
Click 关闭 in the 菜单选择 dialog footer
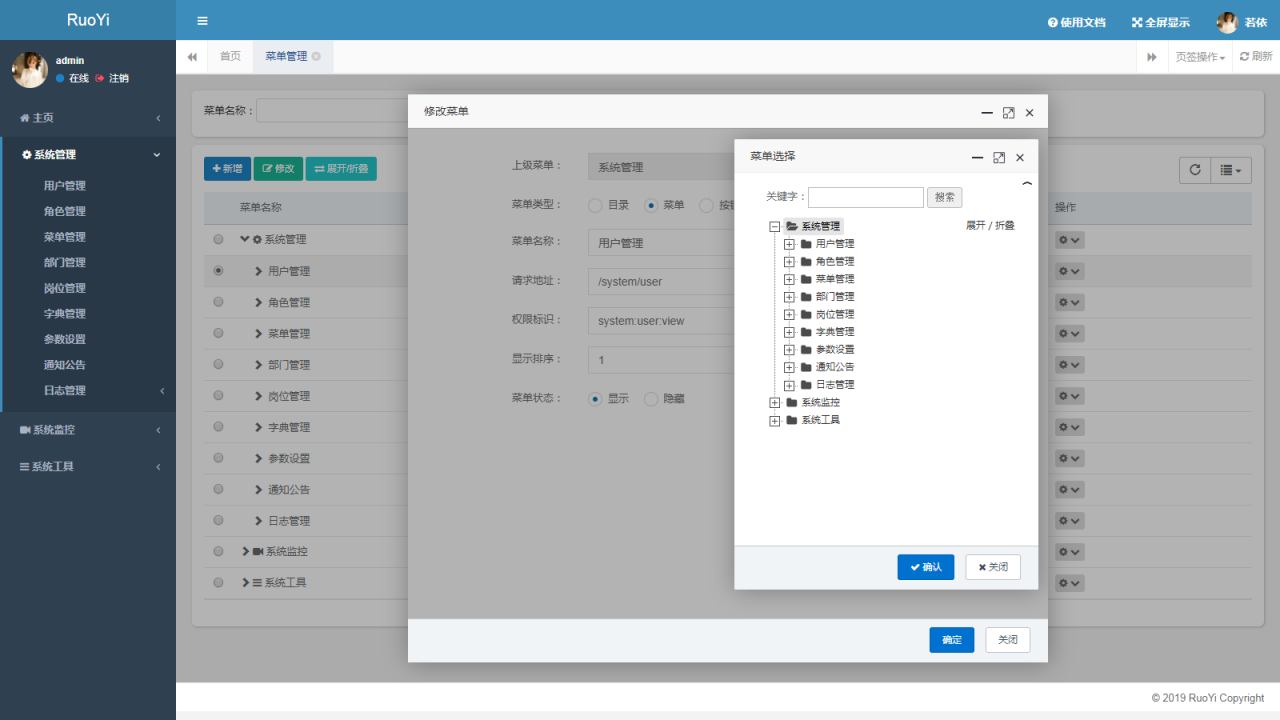tap(993, 567)
